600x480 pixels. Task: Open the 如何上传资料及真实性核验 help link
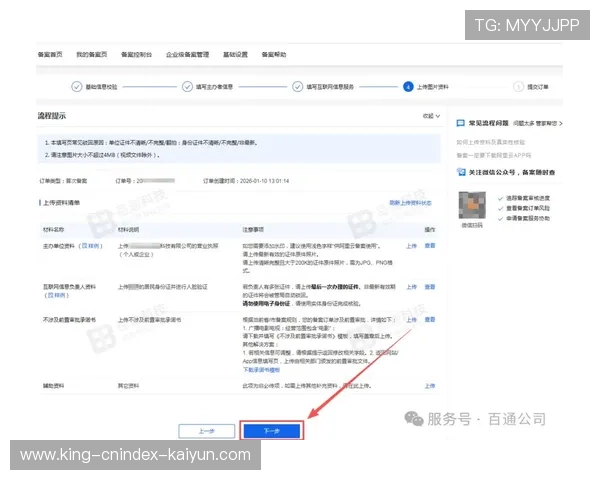pos(491,142)
